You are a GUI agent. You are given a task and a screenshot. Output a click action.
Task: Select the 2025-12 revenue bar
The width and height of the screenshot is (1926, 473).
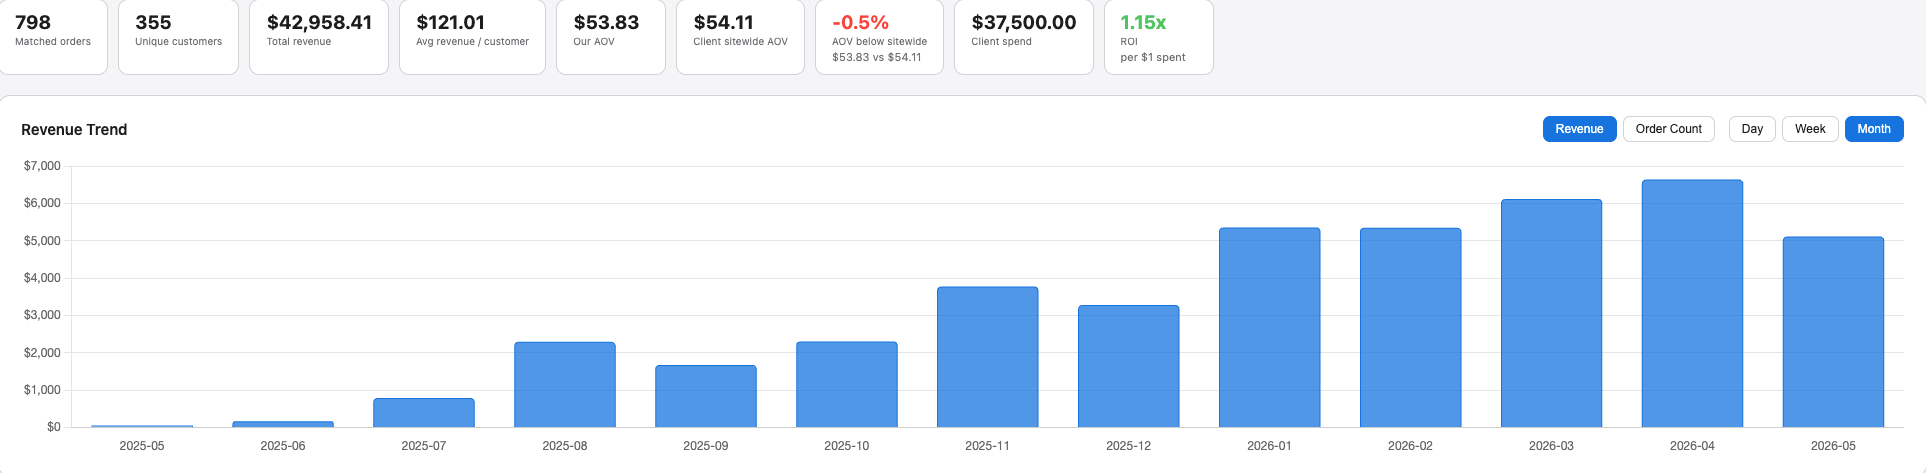(x=1129, y=366)
